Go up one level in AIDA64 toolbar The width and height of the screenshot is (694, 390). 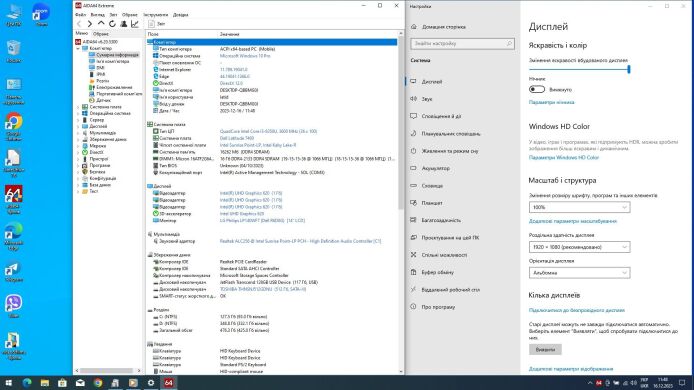101,24
